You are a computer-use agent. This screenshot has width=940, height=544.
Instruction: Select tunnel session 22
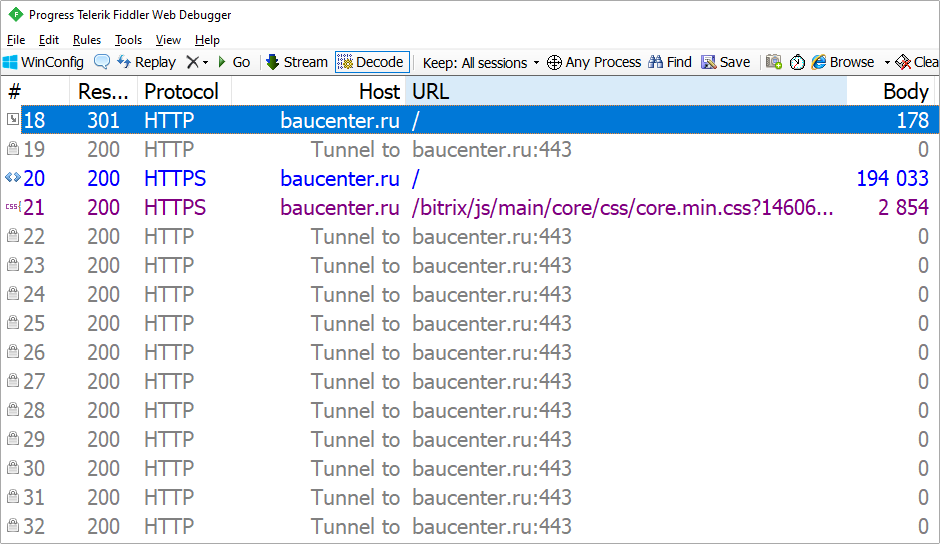coord(470,236)
